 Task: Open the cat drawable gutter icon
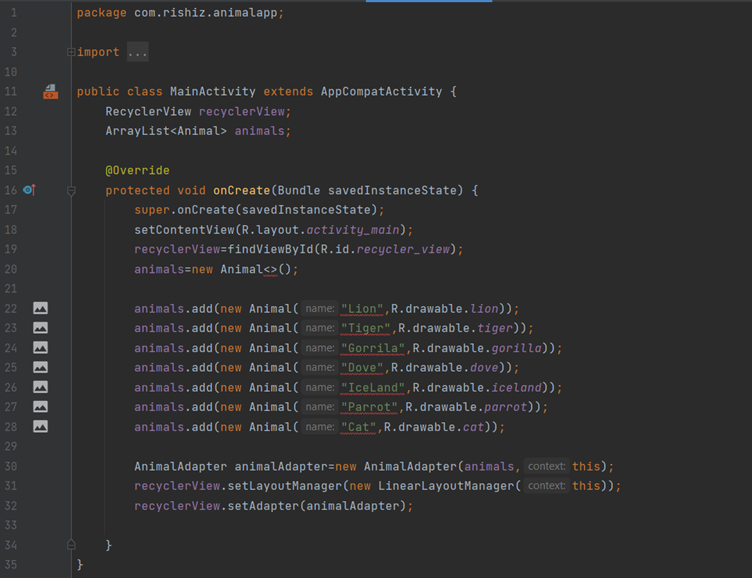point(40,426)
